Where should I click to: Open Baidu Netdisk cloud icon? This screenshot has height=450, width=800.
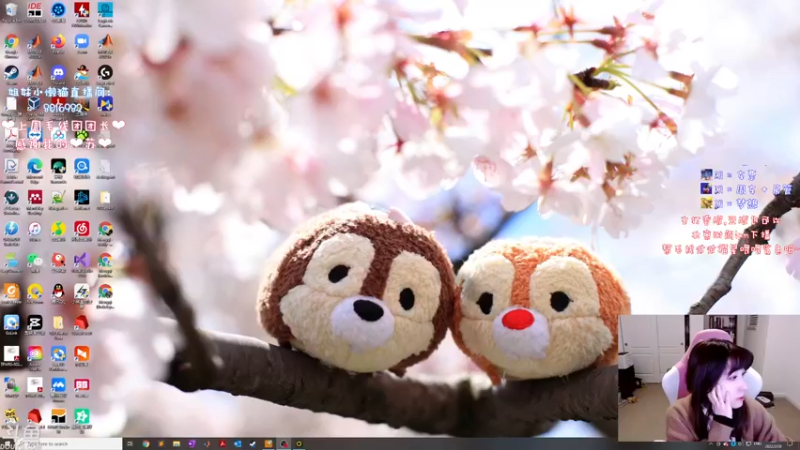point(58,135)
